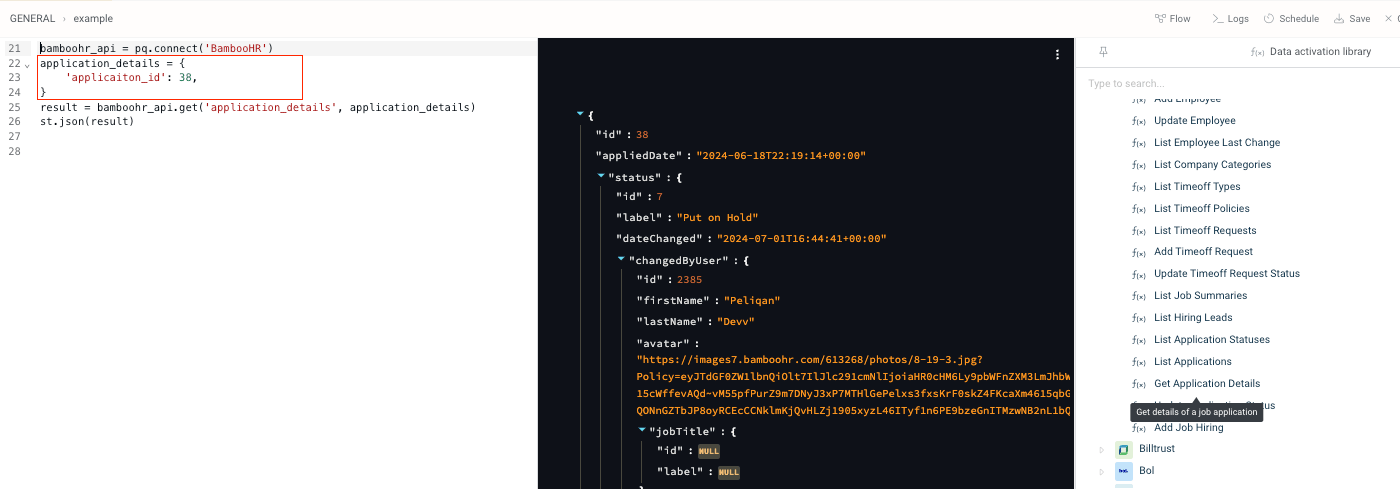Pin the data activation library panel
Viewport: 1400px width, 489px height.
click(x=1104, y=51)
